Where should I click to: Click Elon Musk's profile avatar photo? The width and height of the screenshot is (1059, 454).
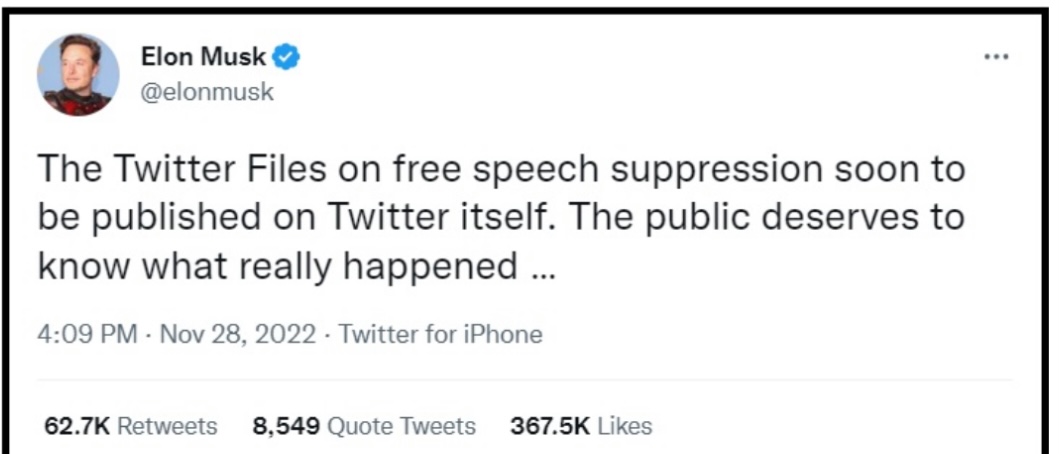pyautogui.click(x=78, y=74)
